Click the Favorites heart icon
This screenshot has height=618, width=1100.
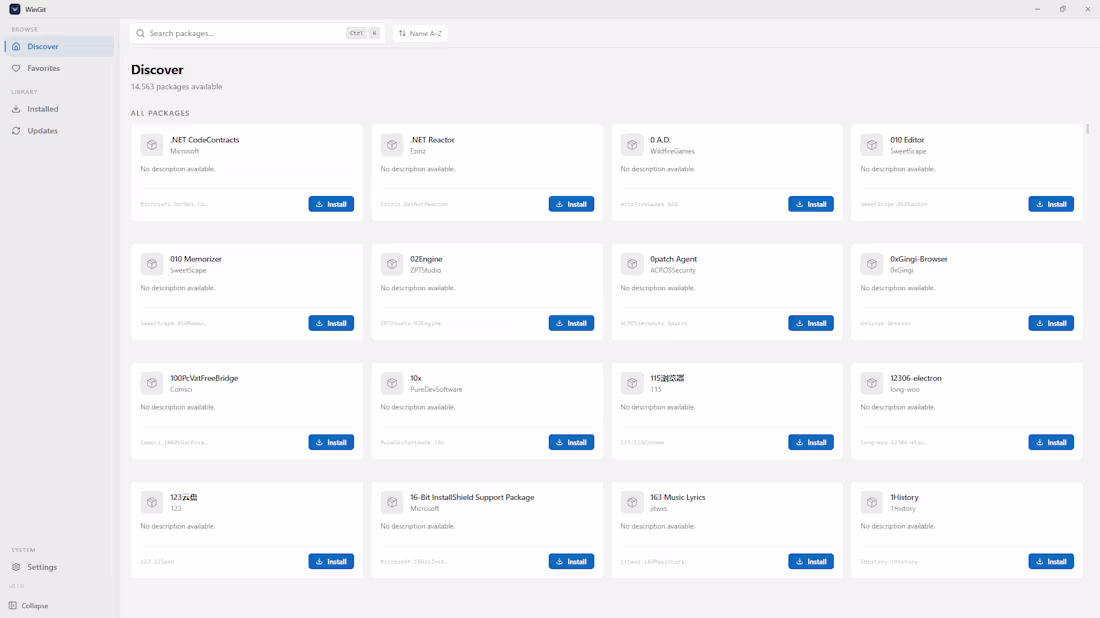(16, 68)
